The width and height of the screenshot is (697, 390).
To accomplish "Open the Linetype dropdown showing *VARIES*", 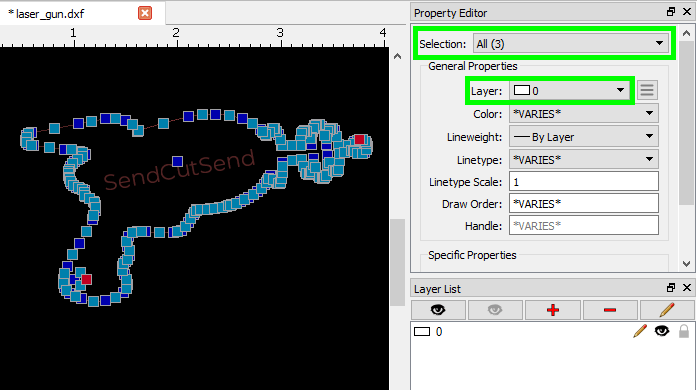I will pyautogui.click(x=584, y=160).
